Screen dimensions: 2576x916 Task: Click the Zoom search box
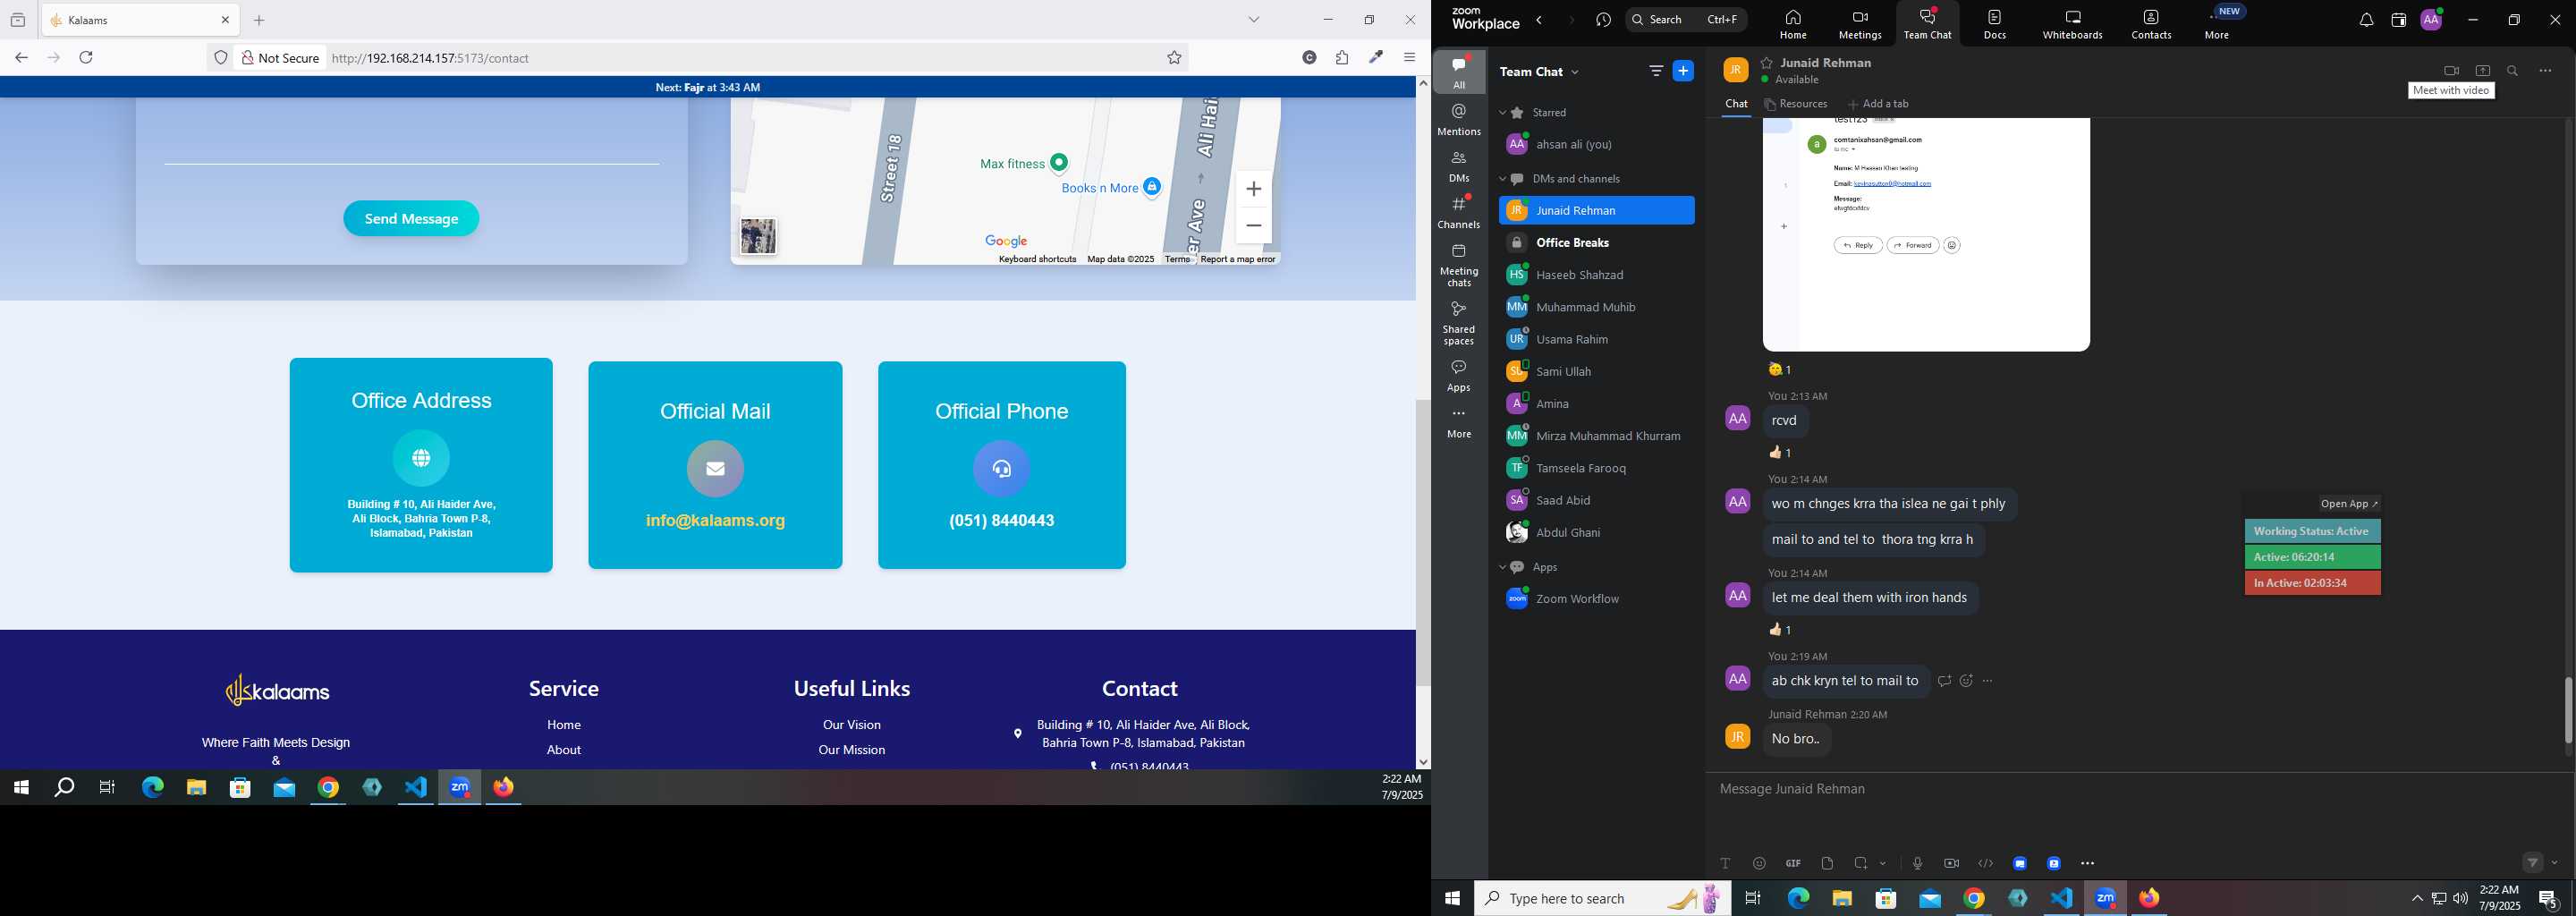pos(1685,20)
